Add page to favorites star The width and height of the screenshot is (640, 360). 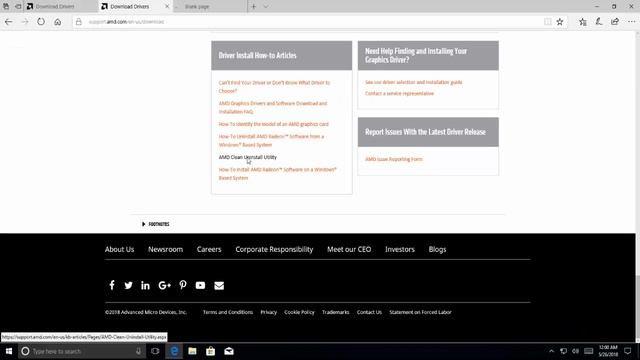pyautogui.click(x=560, y=22)
